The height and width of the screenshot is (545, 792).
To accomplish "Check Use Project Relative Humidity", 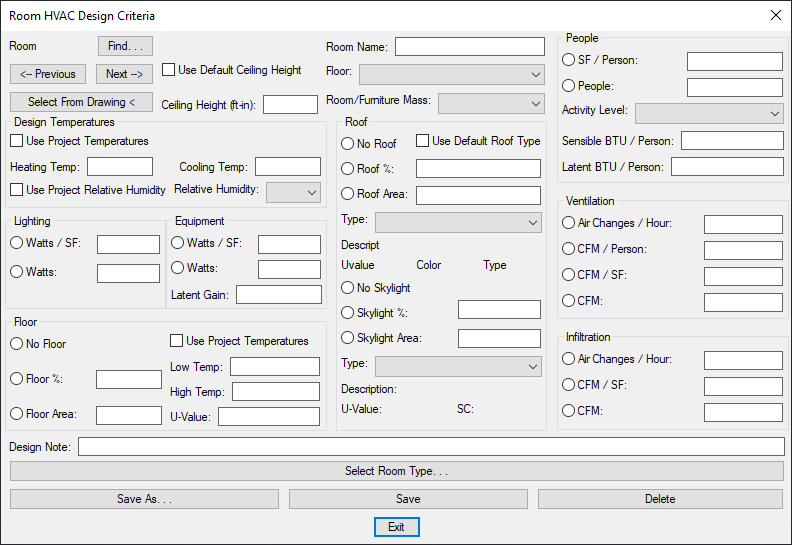I will 17,189.
